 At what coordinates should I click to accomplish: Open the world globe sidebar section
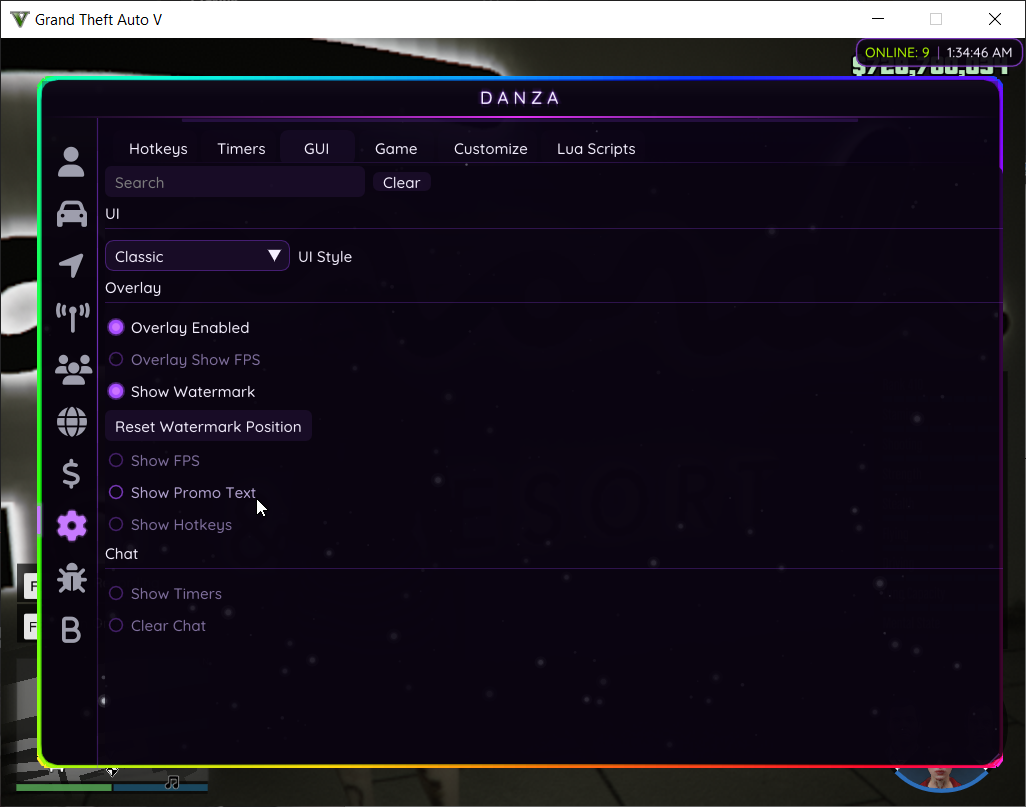coord(71,422)
